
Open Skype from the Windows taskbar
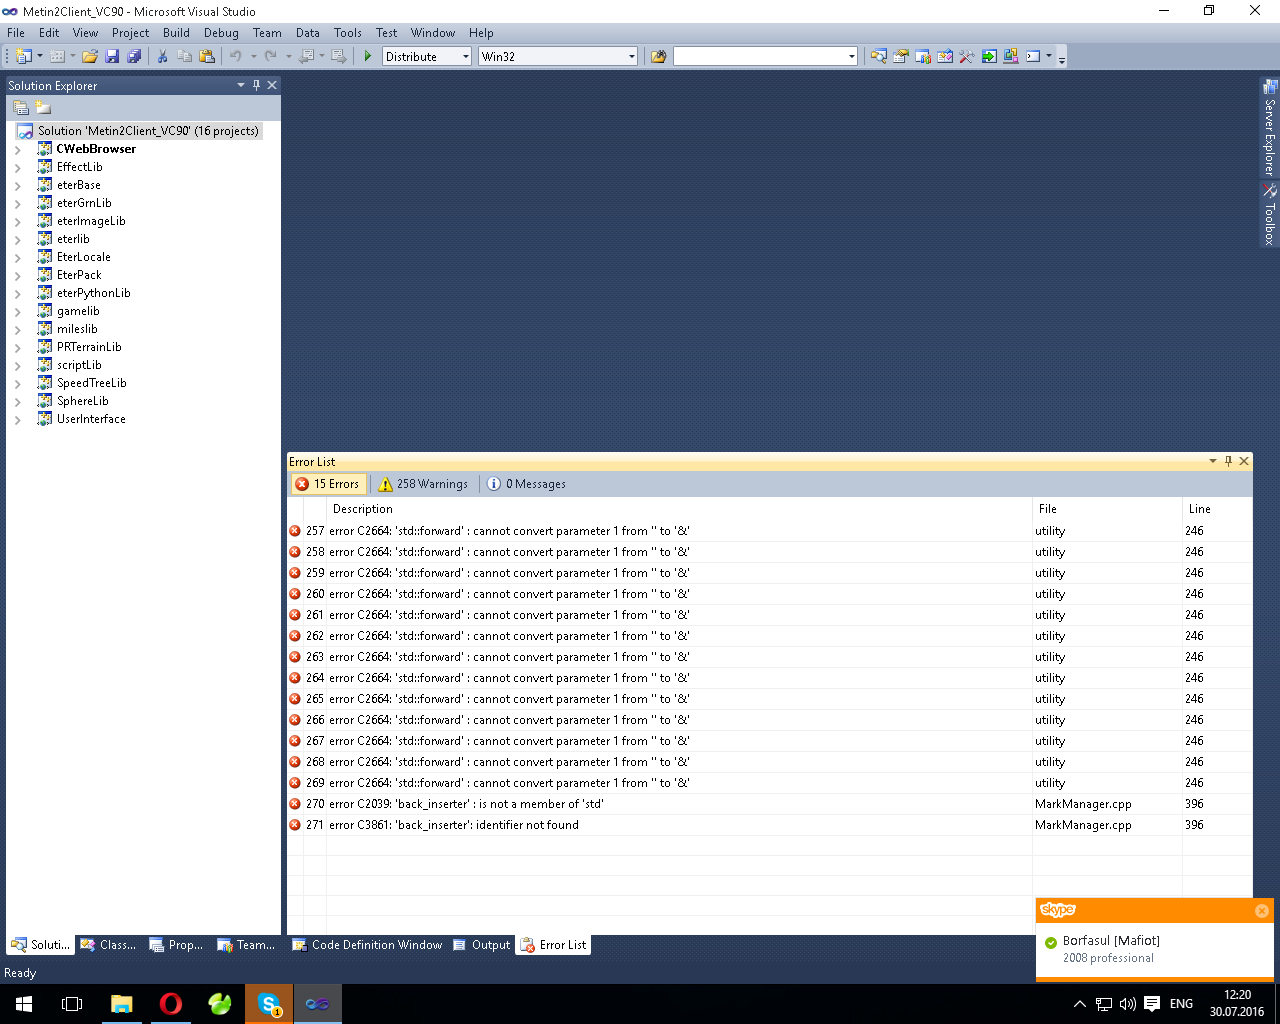click(269, 1003)
